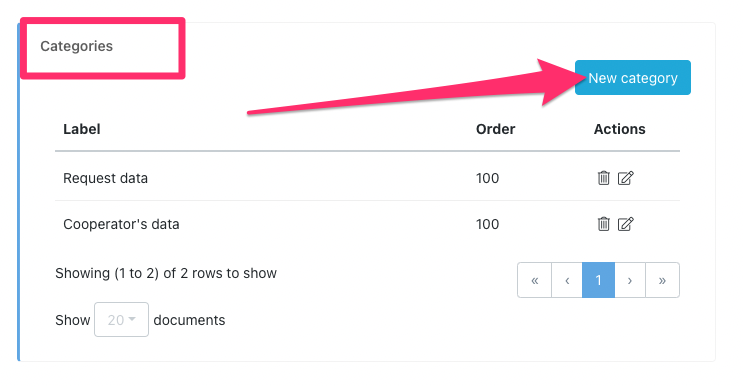
Task: Delete the Cooperator's data category
Action: tap(603, 224)
